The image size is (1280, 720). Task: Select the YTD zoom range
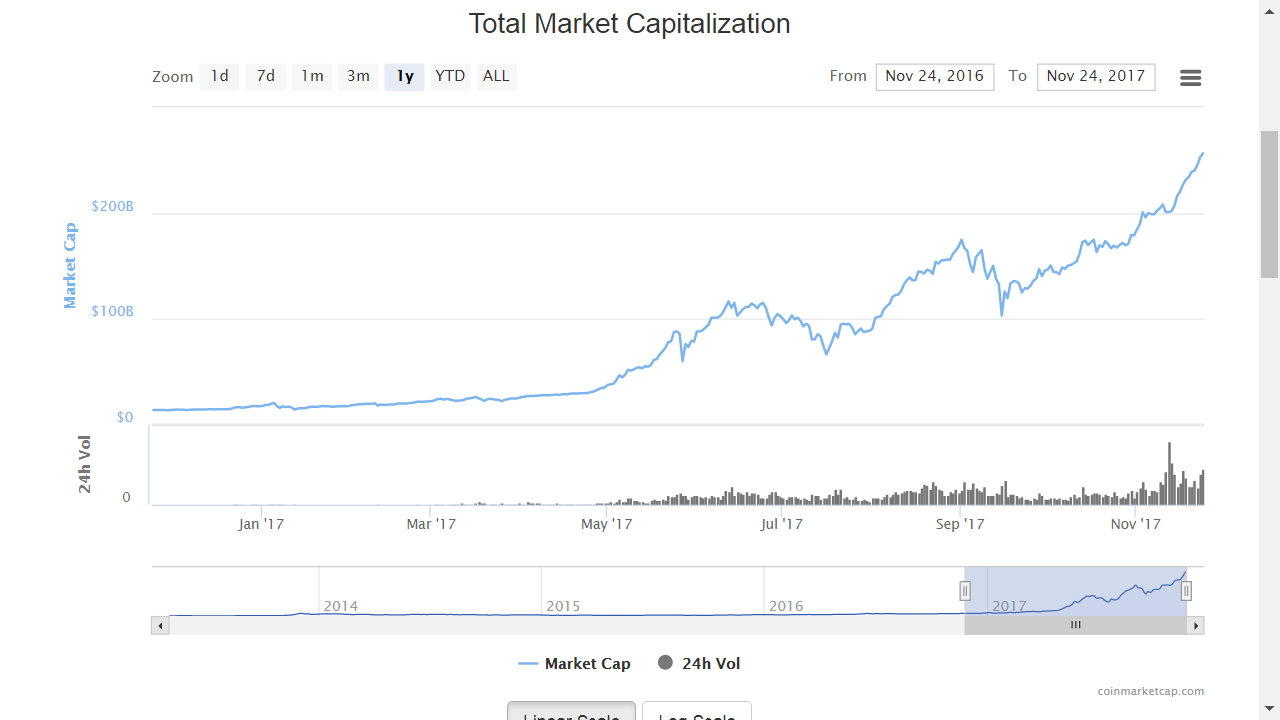pyautogui.click(x=450, y=77)
